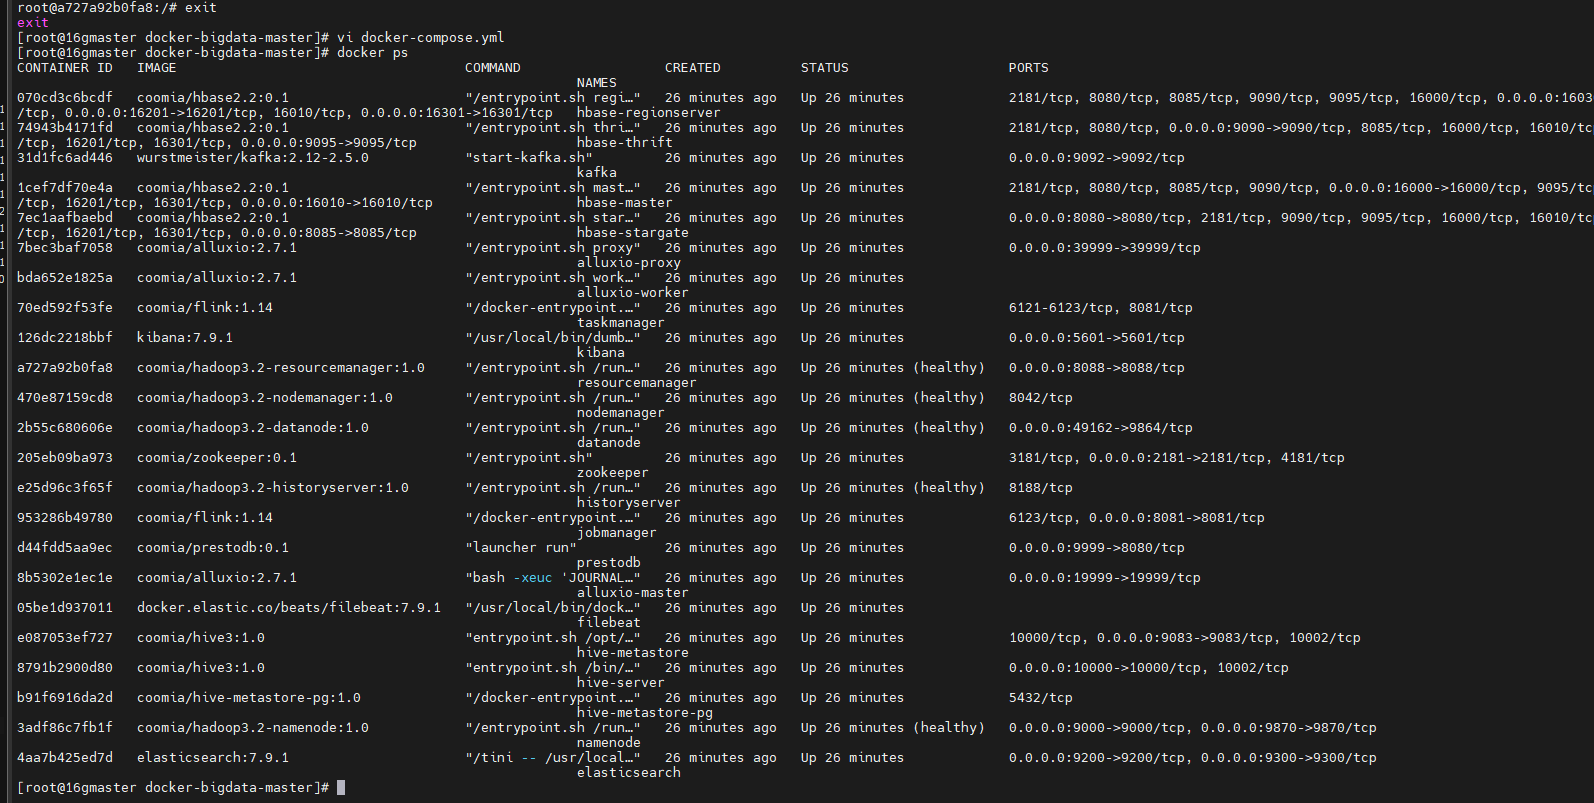Click the COMMAND column header
Image resolution: width=1594 pixels, height=803 pixels.
point(492,68)
